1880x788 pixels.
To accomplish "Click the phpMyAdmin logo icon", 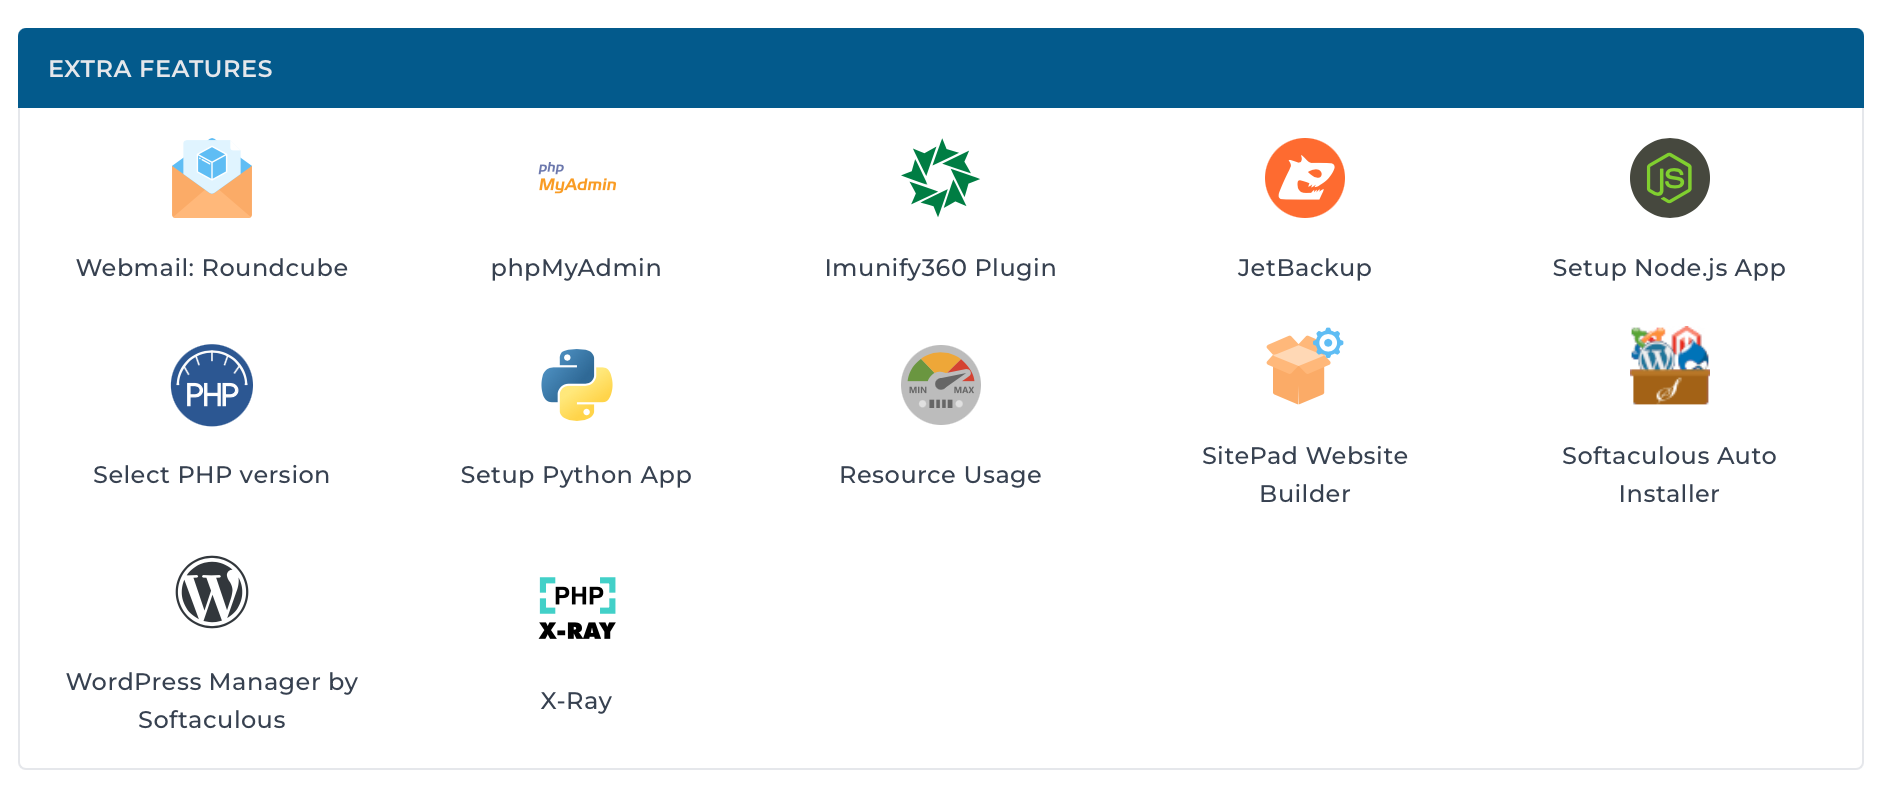I will pos(577,178).
